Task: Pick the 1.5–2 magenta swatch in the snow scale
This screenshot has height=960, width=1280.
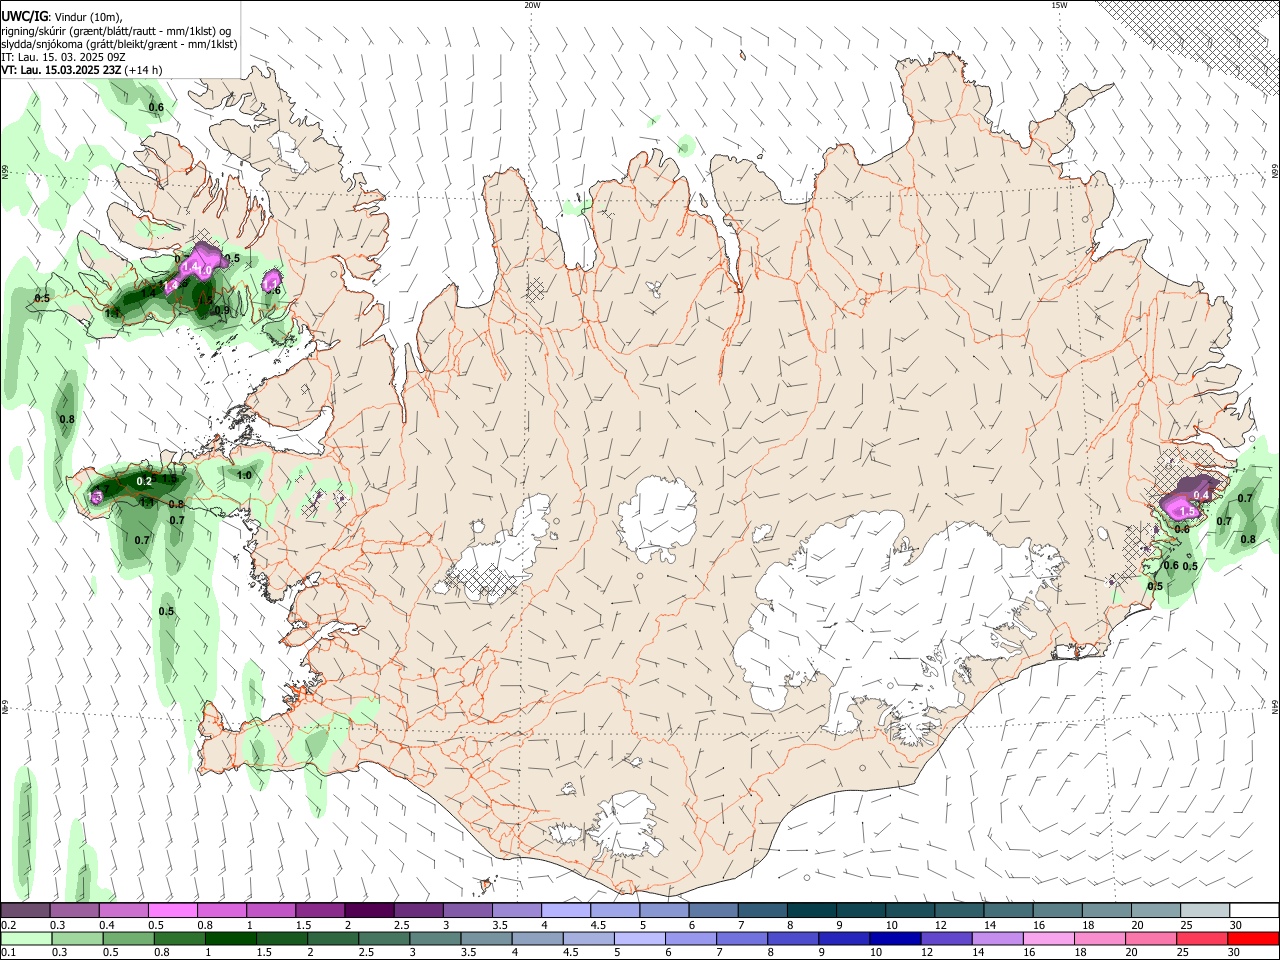Action: coord(319,910)
